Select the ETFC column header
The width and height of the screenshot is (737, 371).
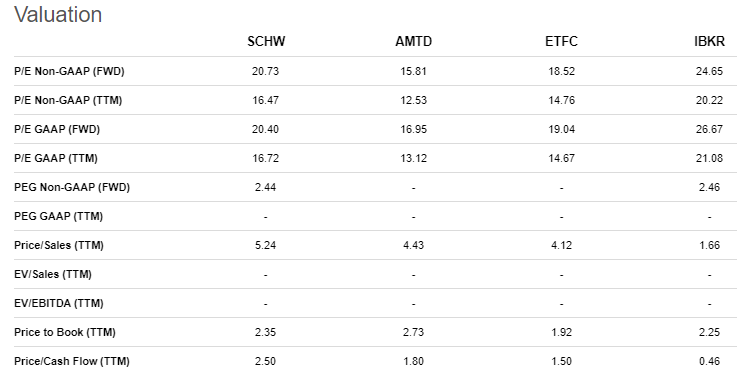click(x=561, y=41)
